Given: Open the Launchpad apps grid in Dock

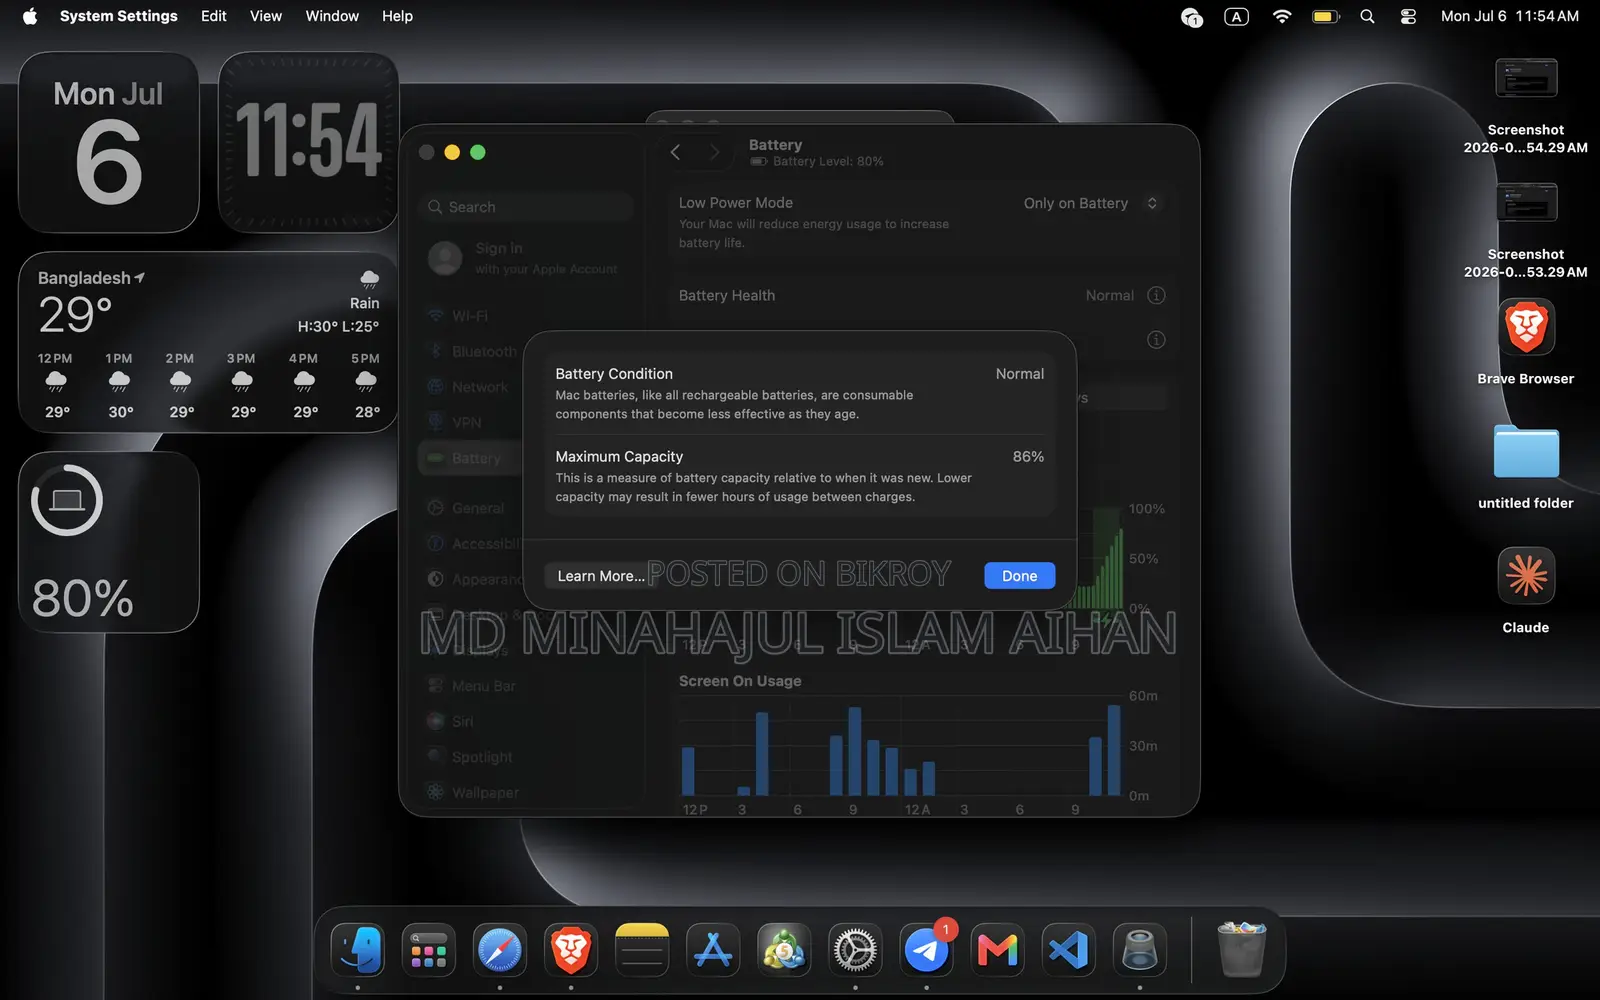Looking at the screenshot, I should [x=428, y=950].
